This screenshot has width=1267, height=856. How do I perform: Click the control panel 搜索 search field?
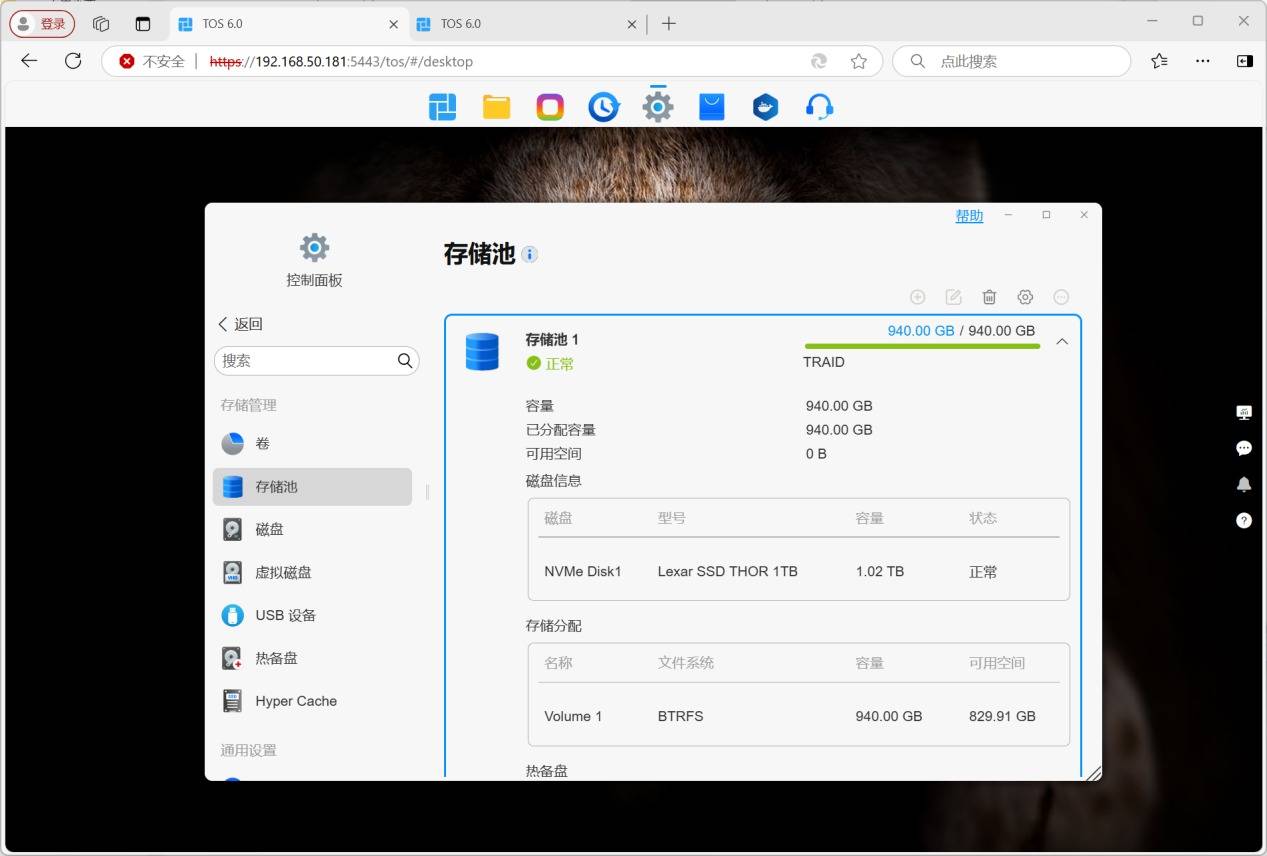click(306, 361)
